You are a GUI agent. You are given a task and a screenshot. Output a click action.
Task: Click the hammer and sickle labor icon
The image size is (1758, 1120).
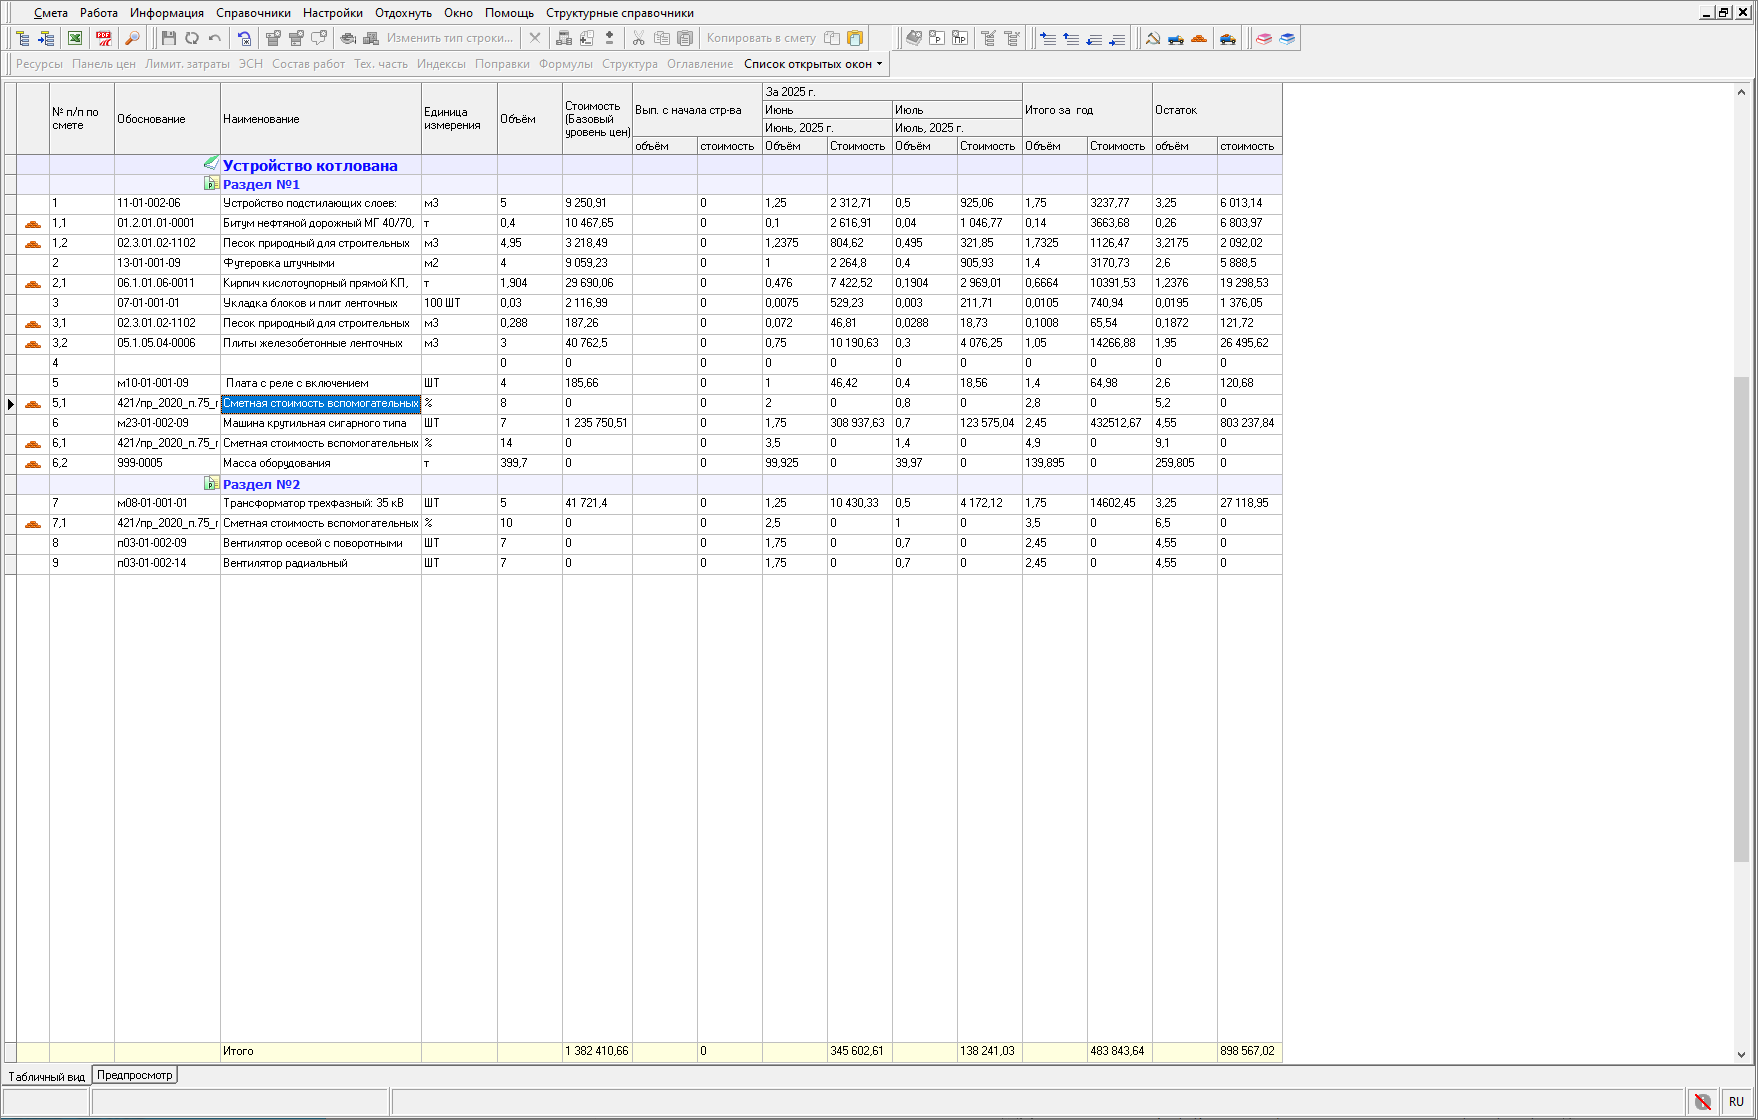pyautogui.click(x=1153, y=38)
